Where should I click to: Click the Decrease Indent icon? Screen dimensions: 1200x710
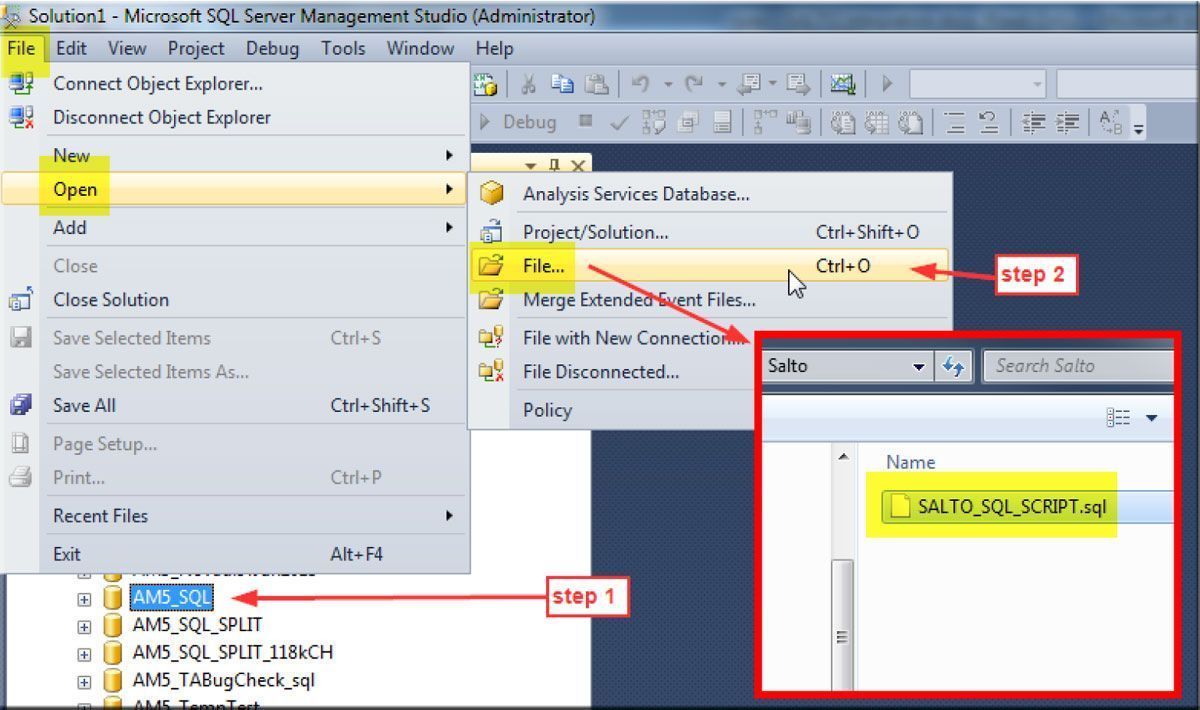pyautogui.click(x=1034, y=122)
